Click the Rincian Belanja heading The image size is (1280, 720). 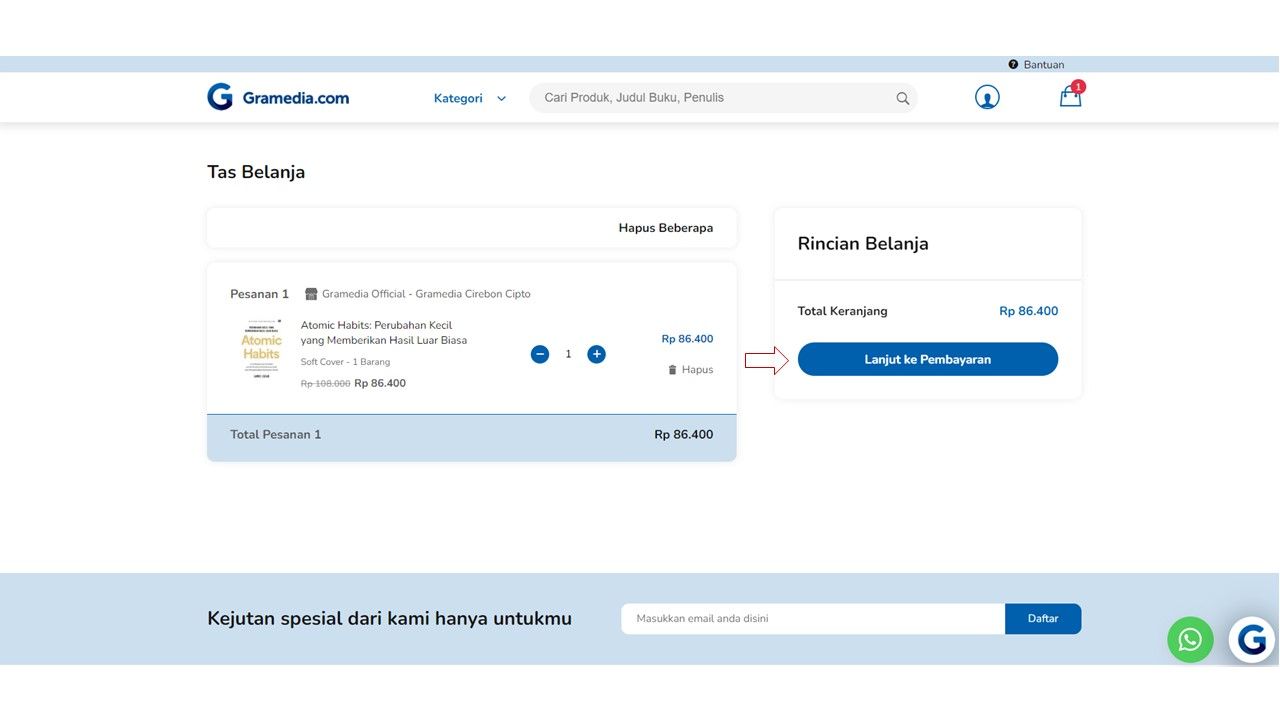tap(863, 244)
